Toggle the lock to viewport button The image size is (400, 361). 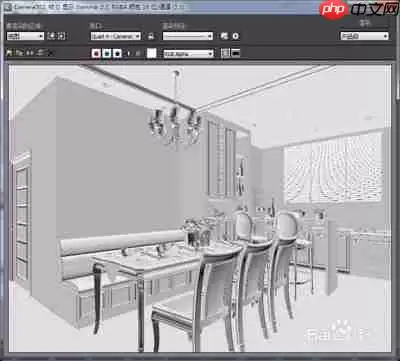coord(151,36)
